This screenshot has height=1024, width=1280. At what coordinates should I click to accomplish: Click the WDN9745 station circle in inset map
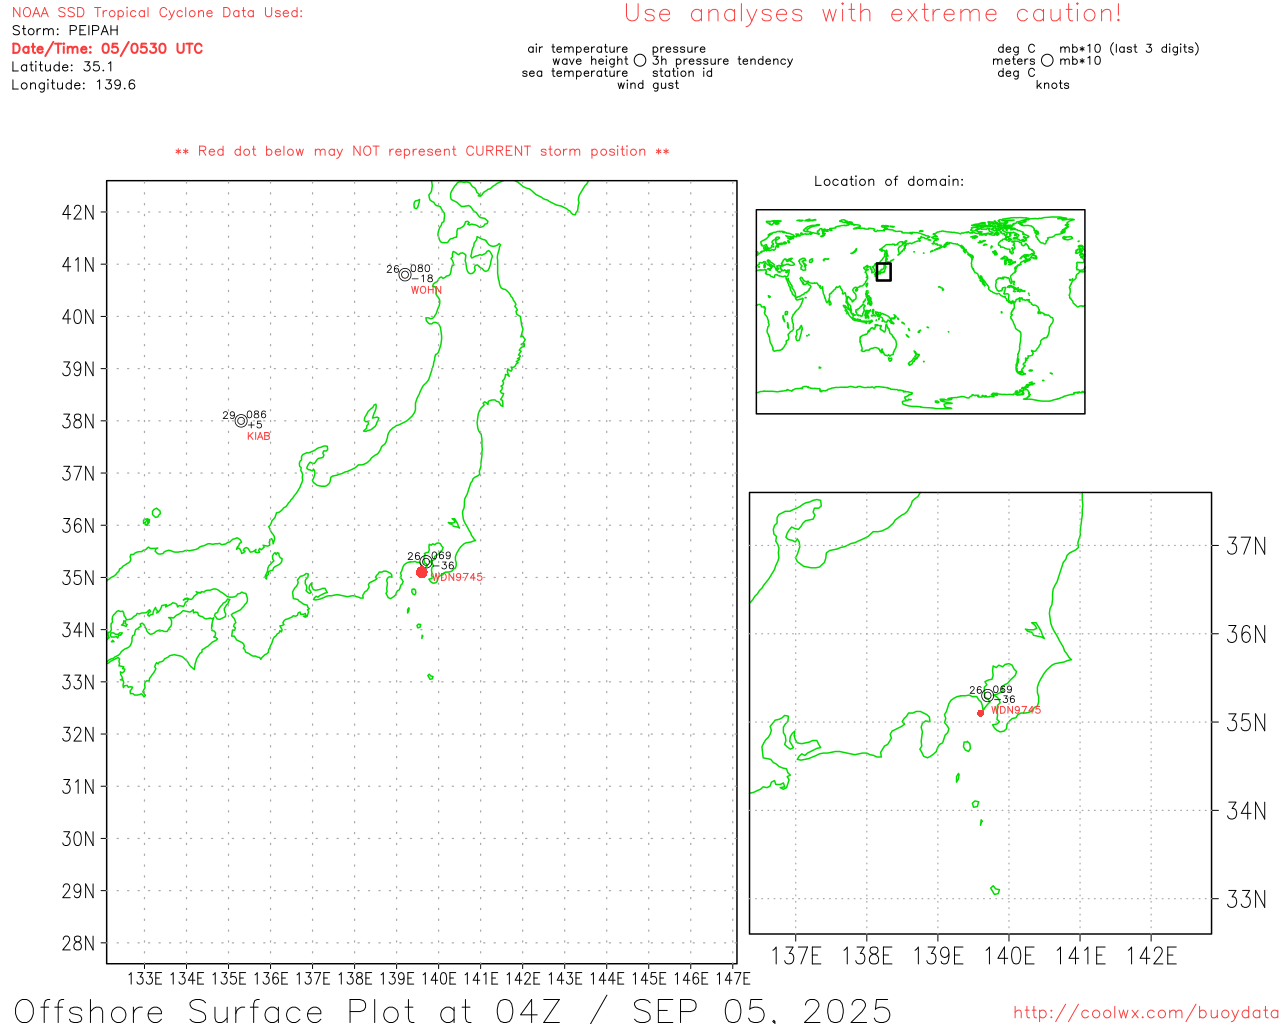(x=988, y=695)
